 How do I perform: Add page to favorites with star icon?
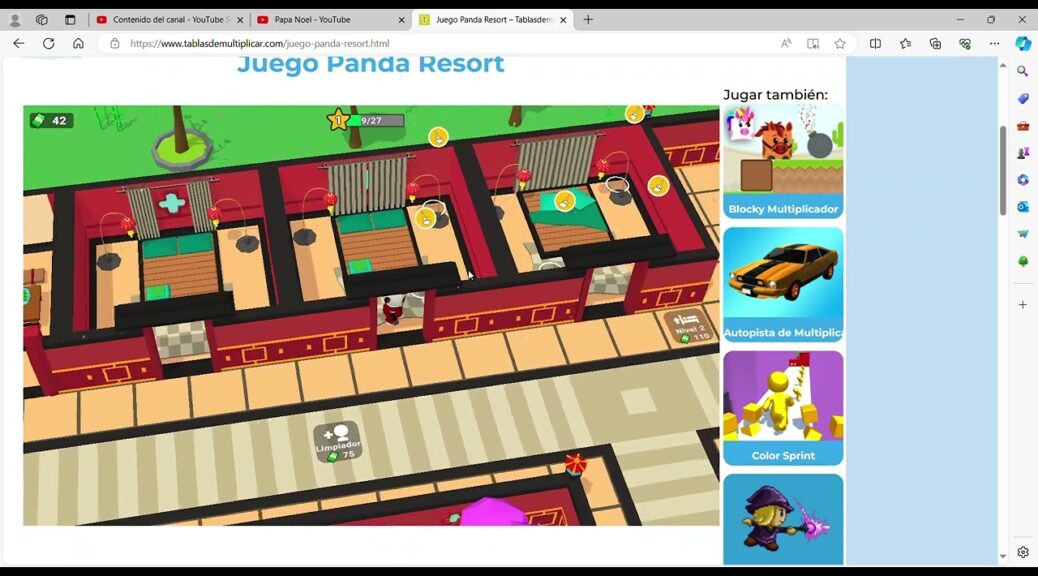(840, 44)
